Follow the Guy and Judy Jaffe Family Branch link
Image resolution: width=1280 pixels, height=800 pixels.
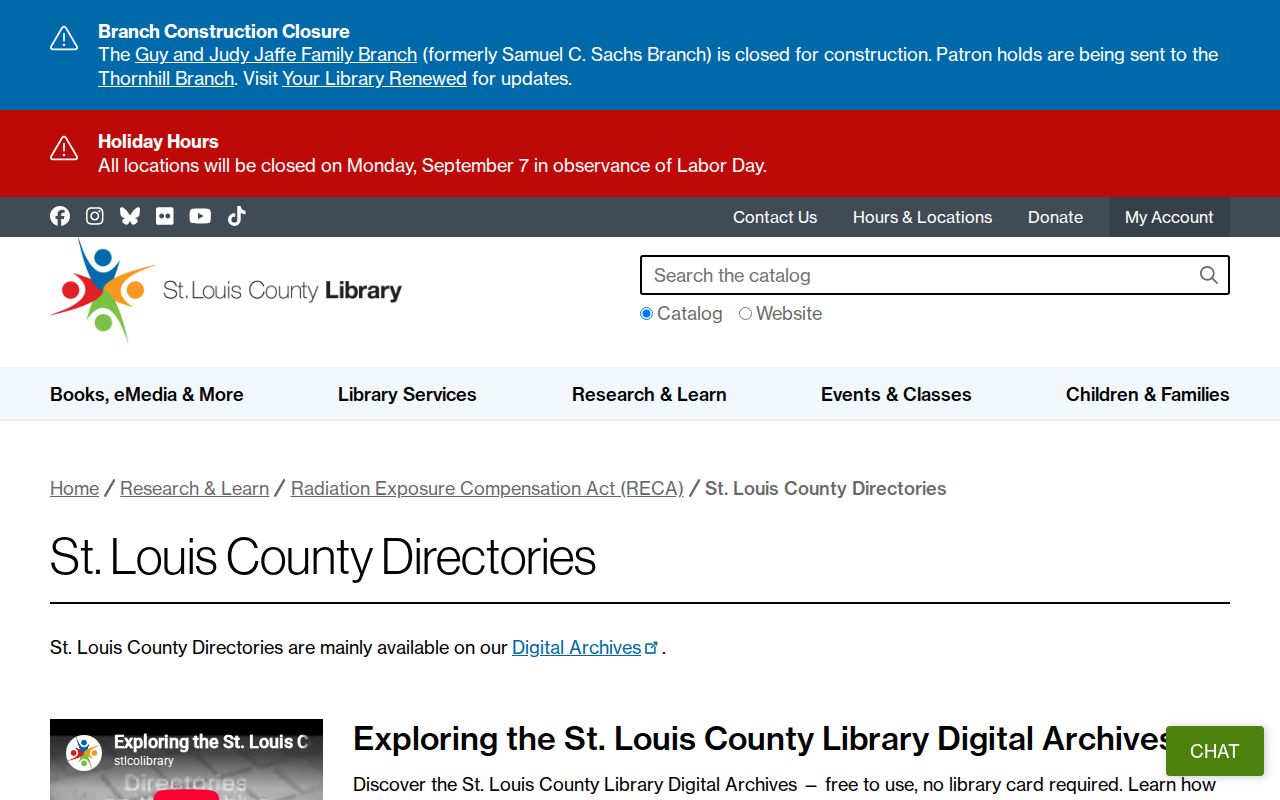point(276,55)
